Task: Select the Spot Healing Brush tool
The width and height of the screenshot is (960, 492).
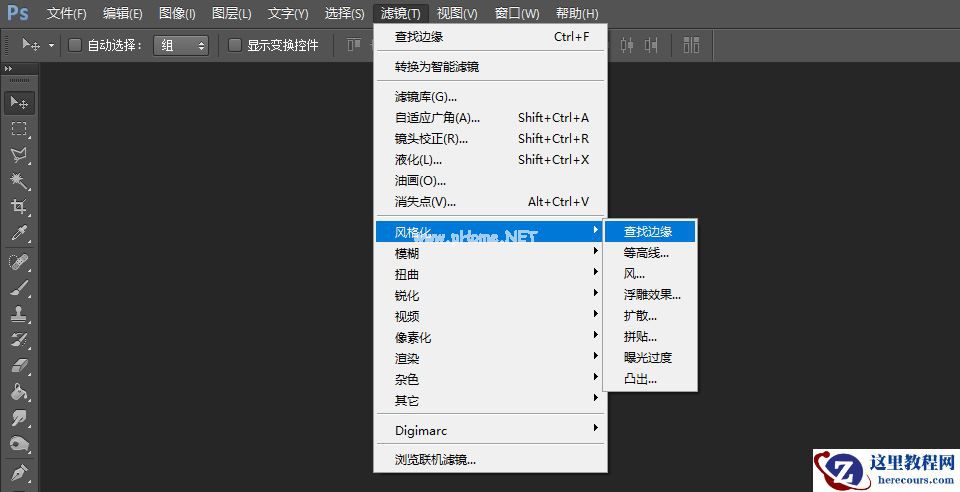Action: 19,262
